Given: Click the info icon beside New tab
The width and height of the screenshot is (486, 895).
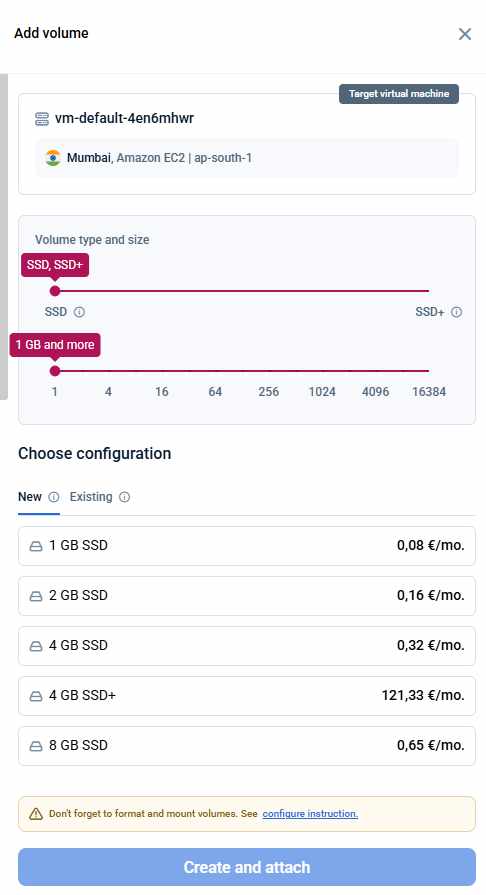Looking at the screenshot, I should point(54,497).
